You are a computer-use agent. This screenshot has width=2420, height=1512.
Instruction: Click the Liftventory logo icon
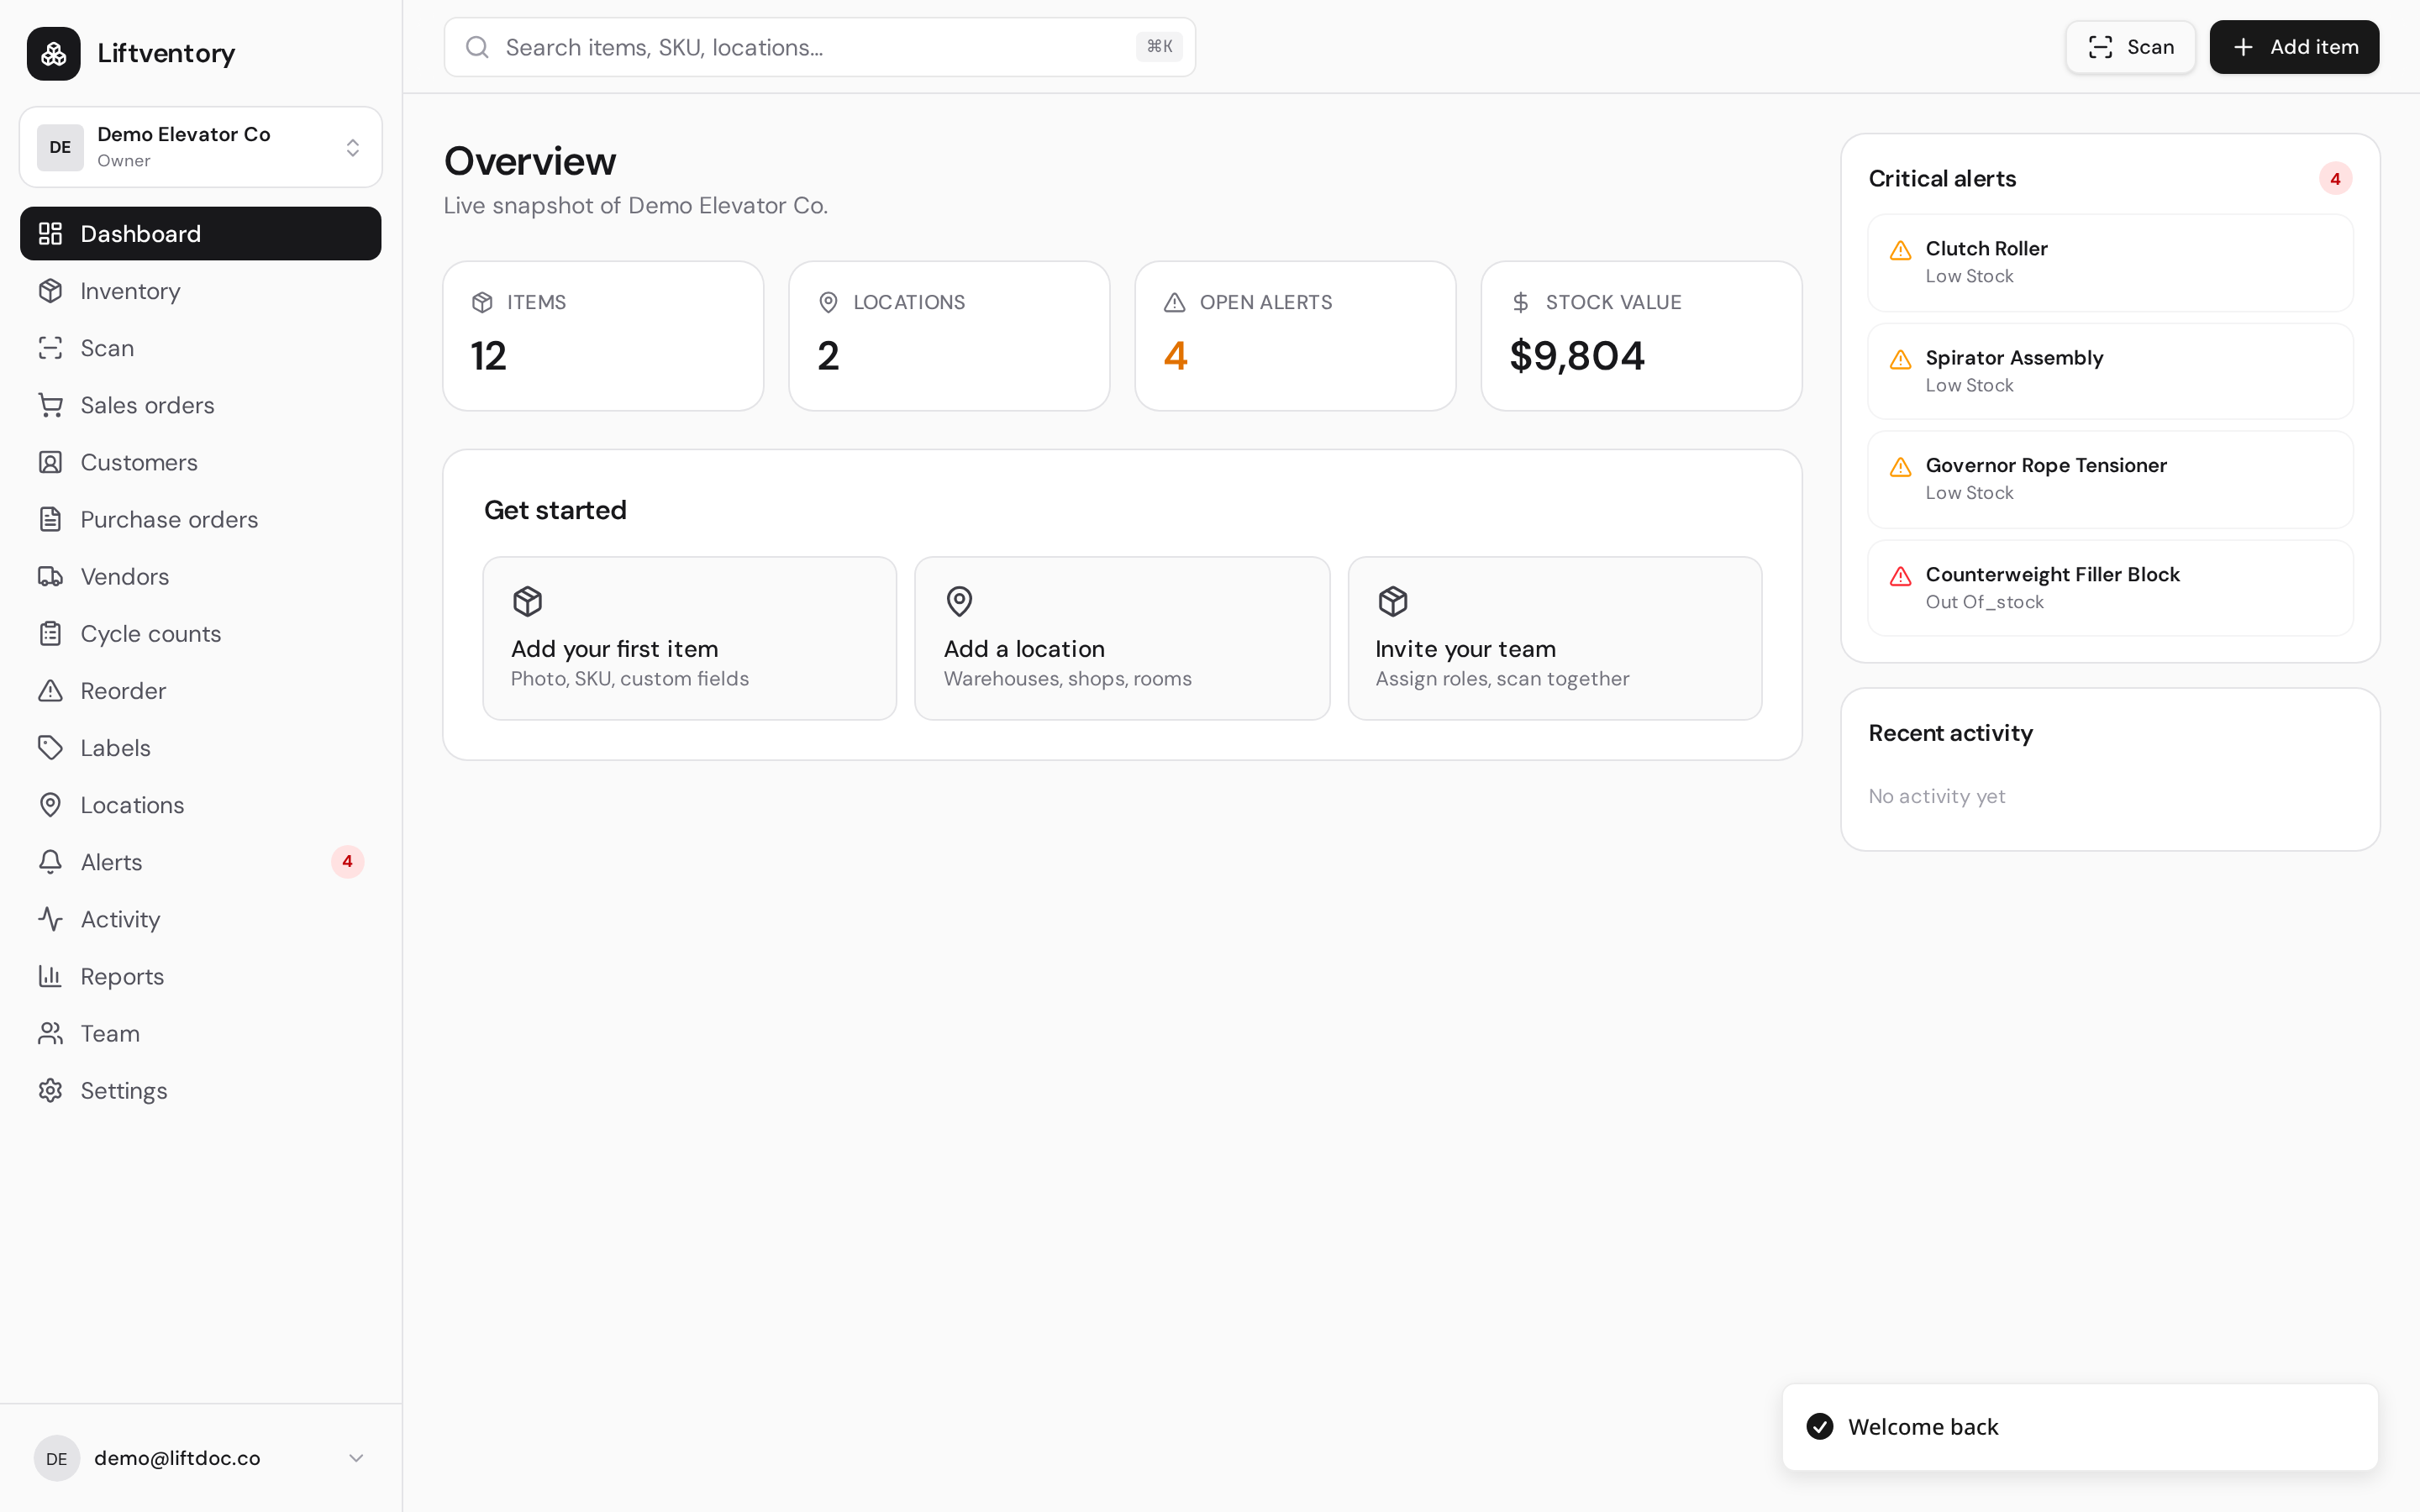53,53
